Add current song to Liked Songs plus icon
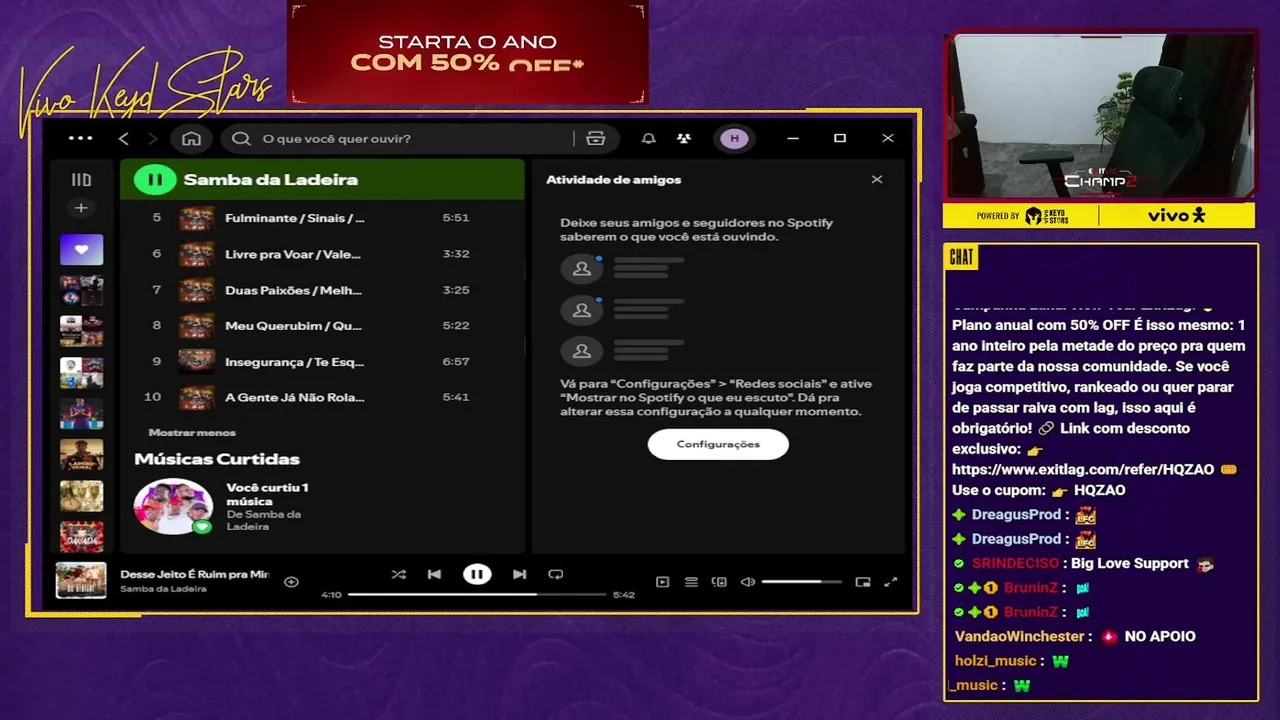The width and height of the screenshot is (1280, 720). point(291,582)
